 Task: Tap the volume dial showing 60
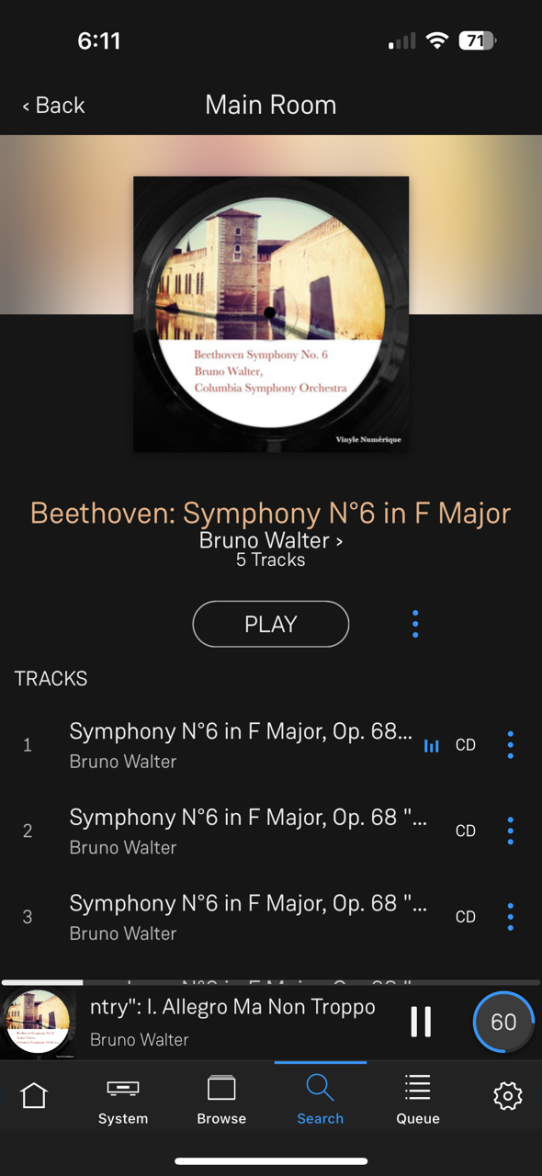click(x=504, y=1022)
